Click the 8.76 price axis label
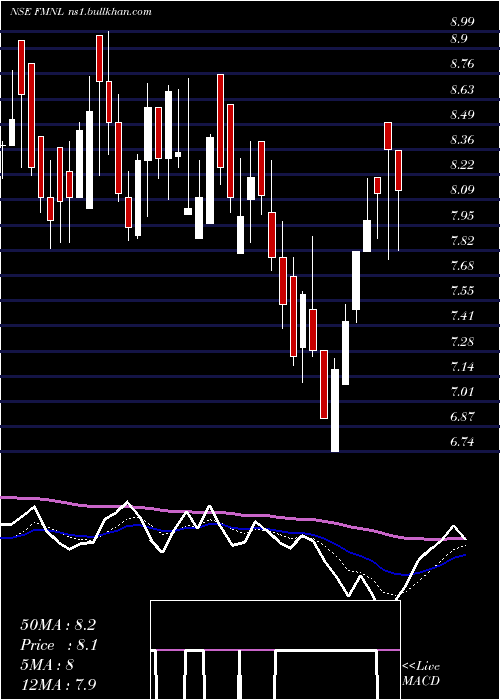 [x=462, y=64]
